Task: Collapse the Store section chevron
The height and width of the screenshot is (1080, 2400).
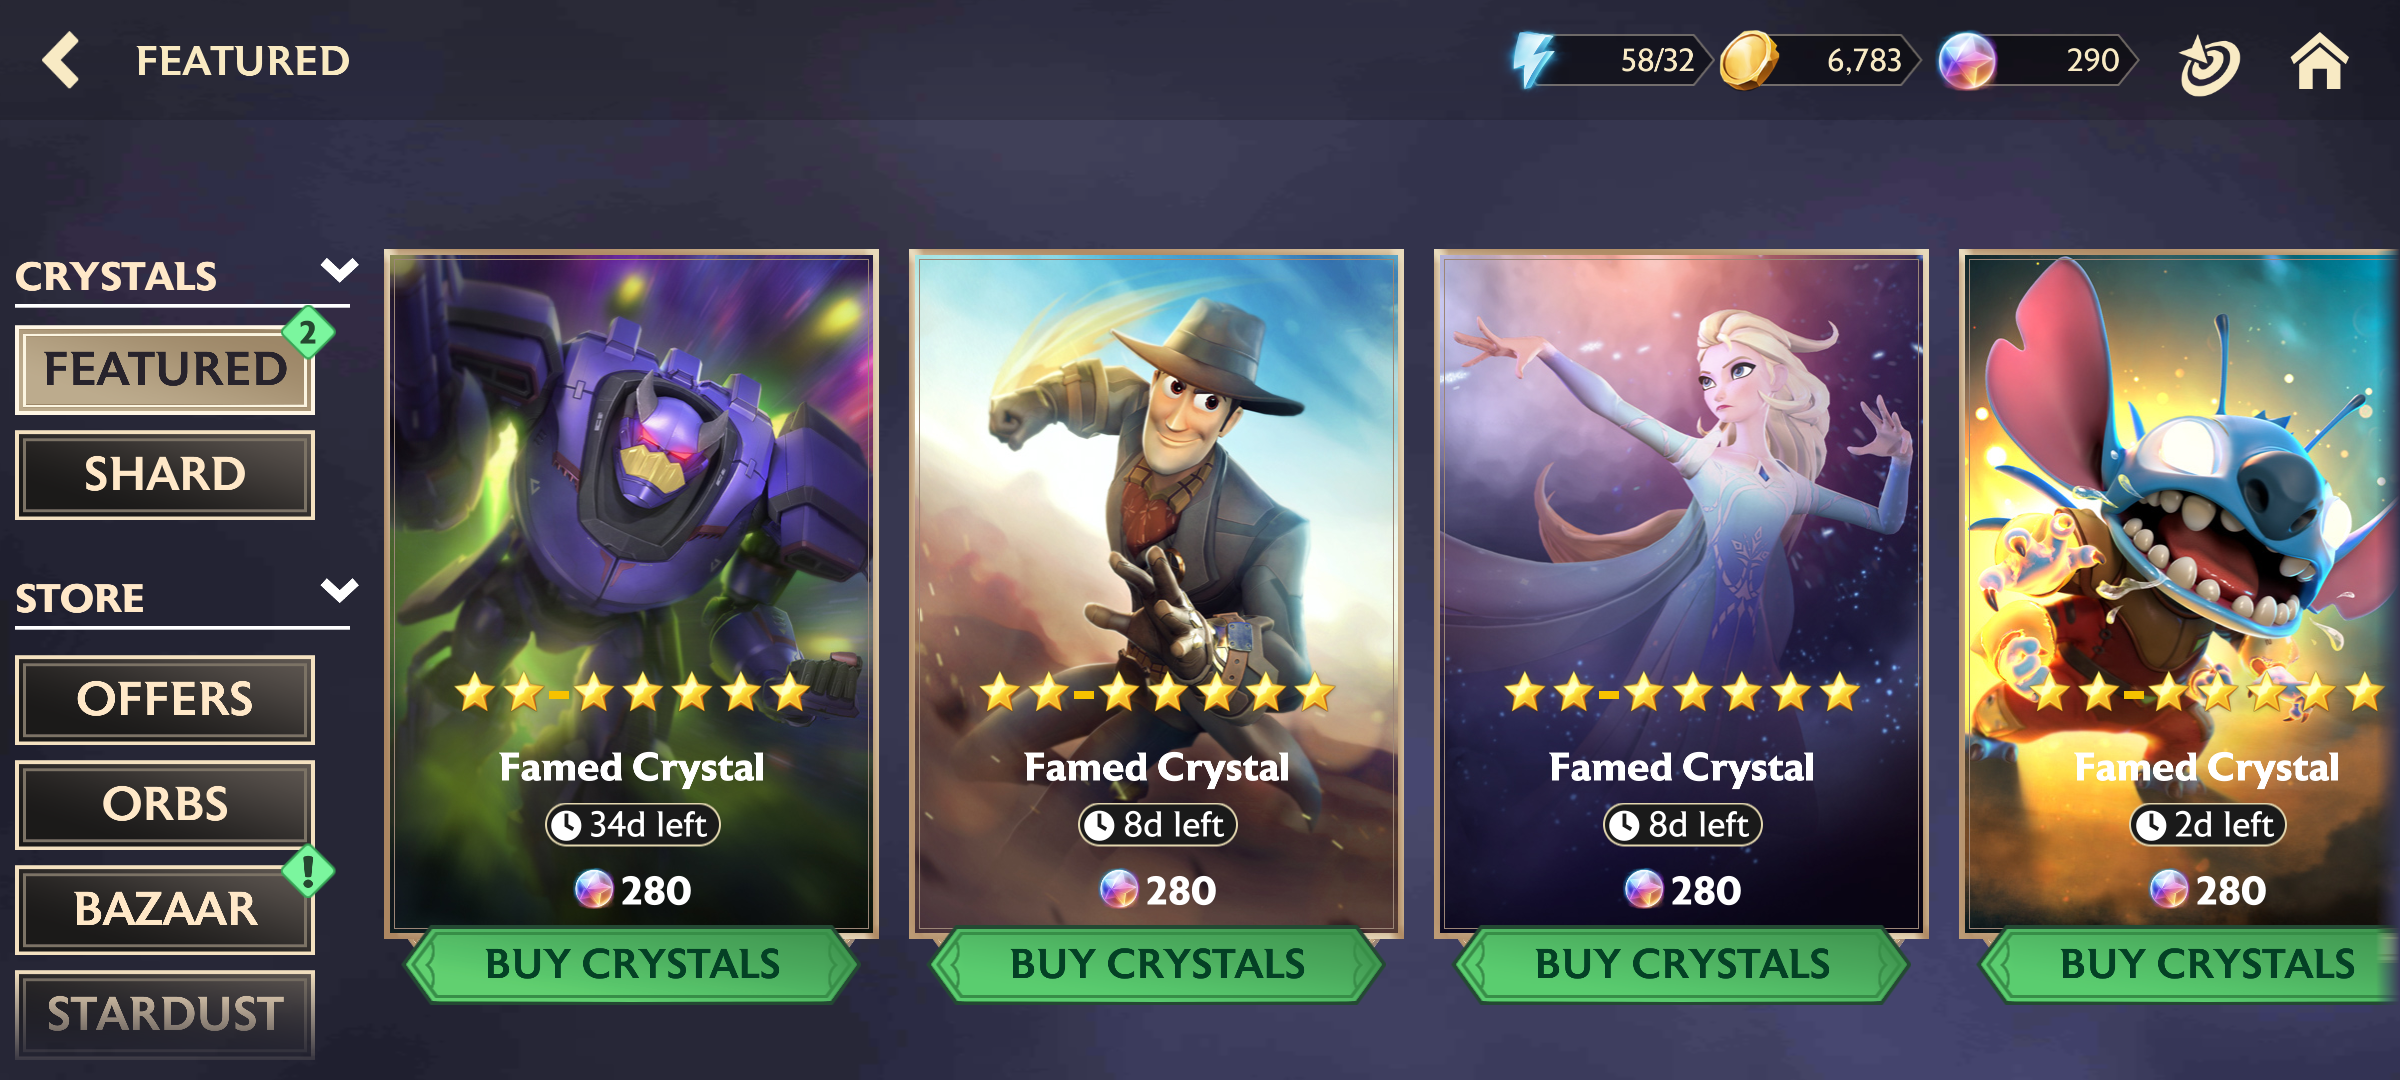Action: pyautogui.click(x=340, y=590)
